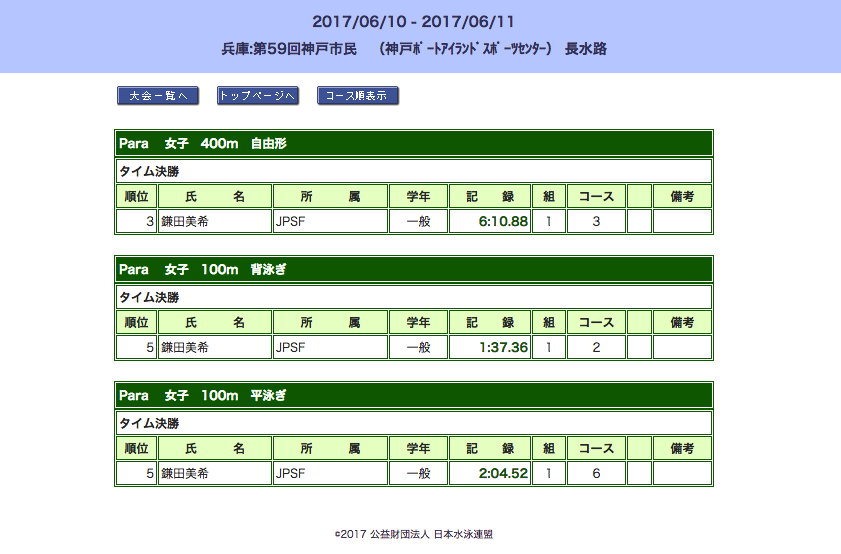Click the 組 column header in 100m 背泳ぎ table
This screenshot has height=554, width=841.
(x=549, y=322)
